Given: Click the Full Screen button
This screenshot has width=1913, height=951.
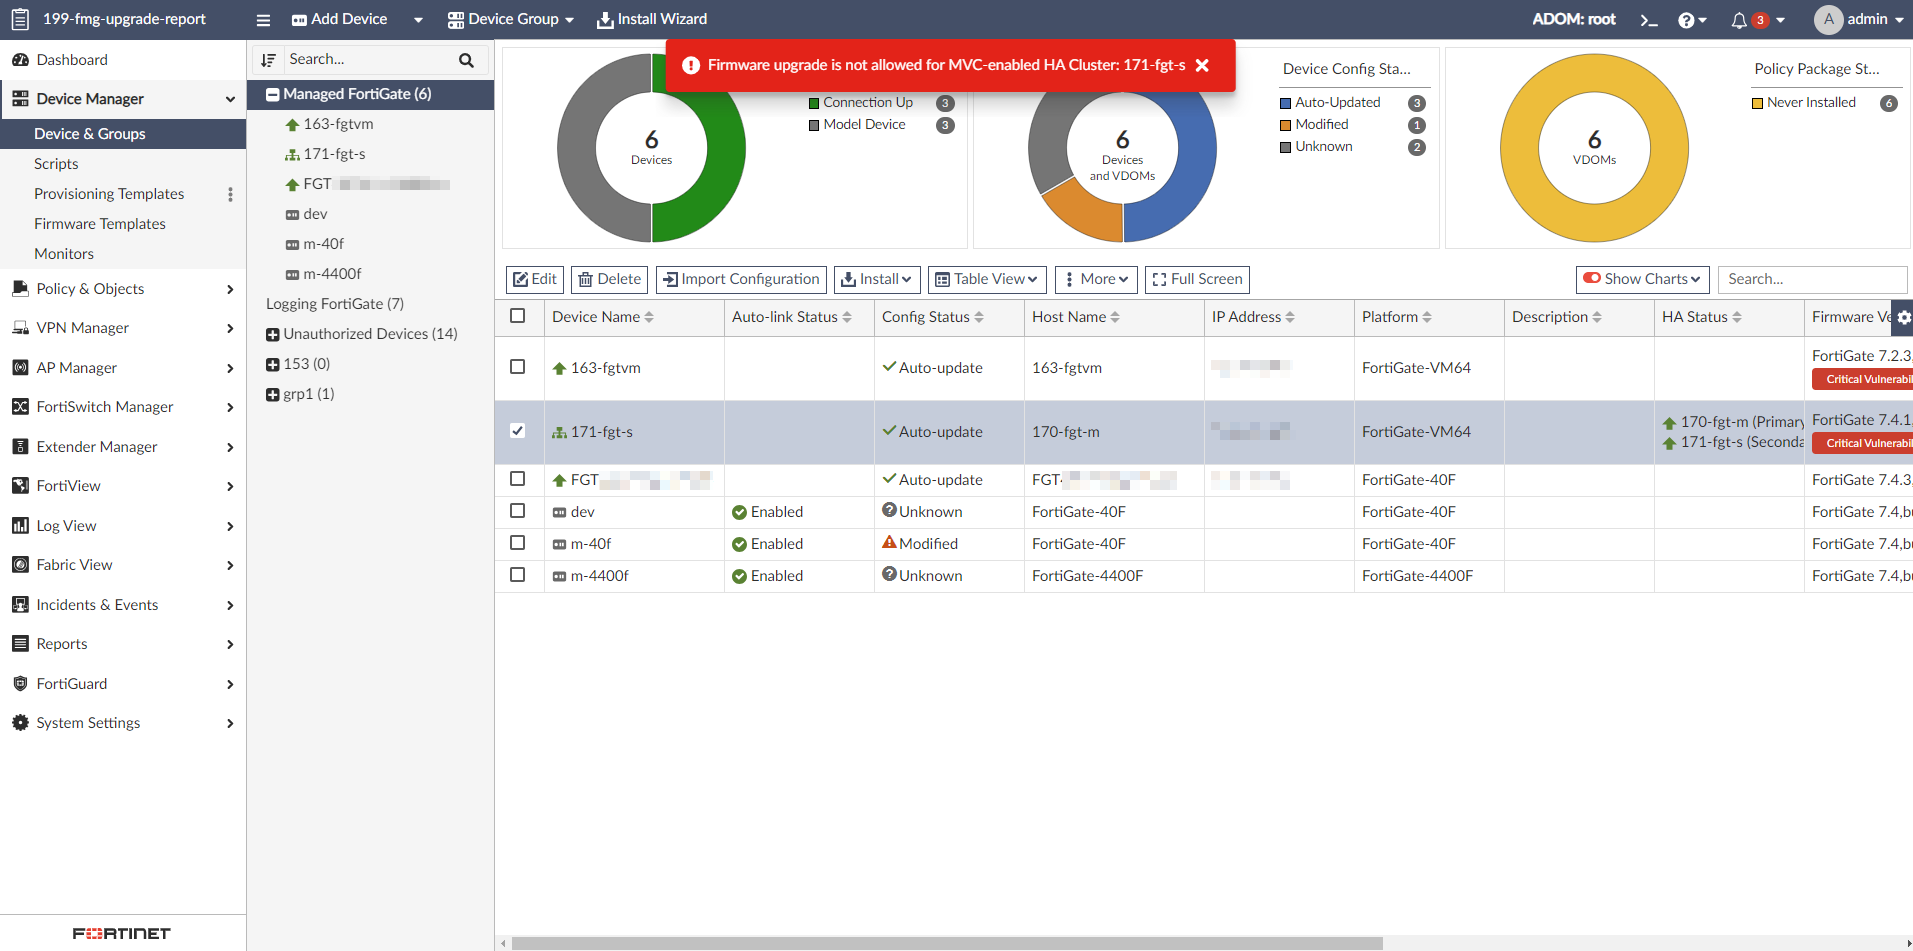Looking at the screenshot, I should 1197,279.
